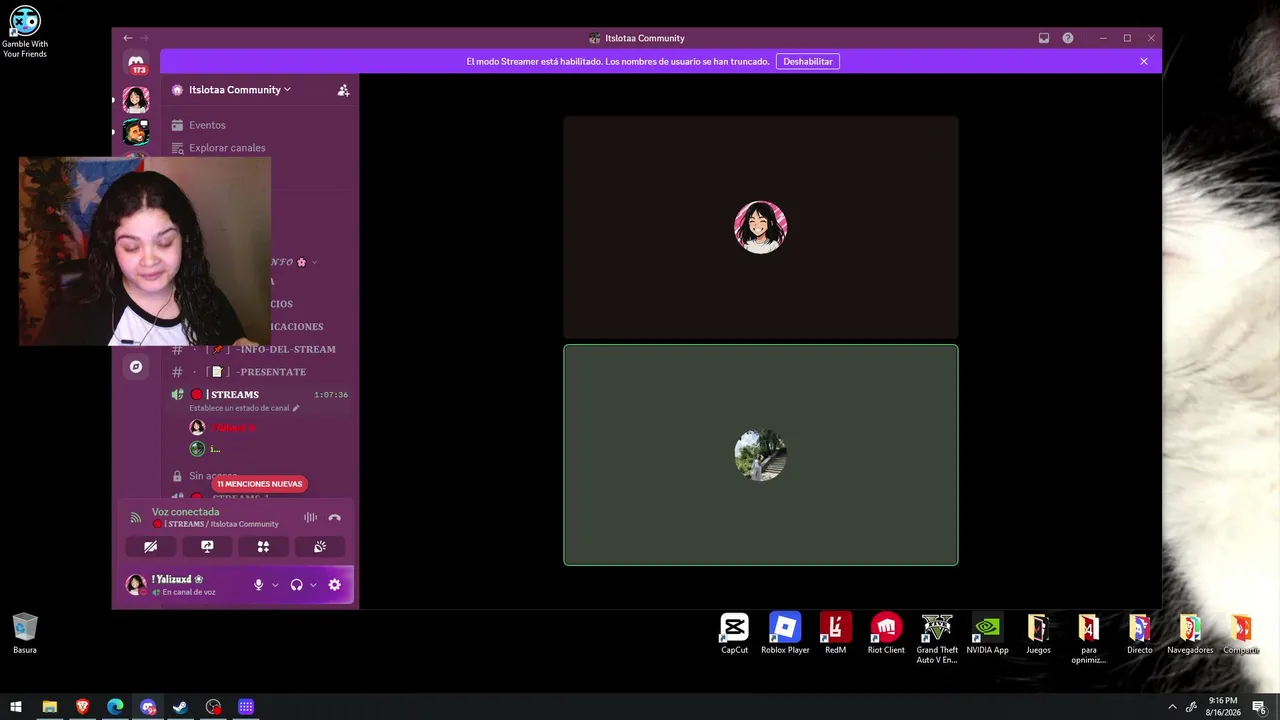Switch to Discord on the taskbar
1280x720 pixels.
pyautogui.click(x=148, y=707)
